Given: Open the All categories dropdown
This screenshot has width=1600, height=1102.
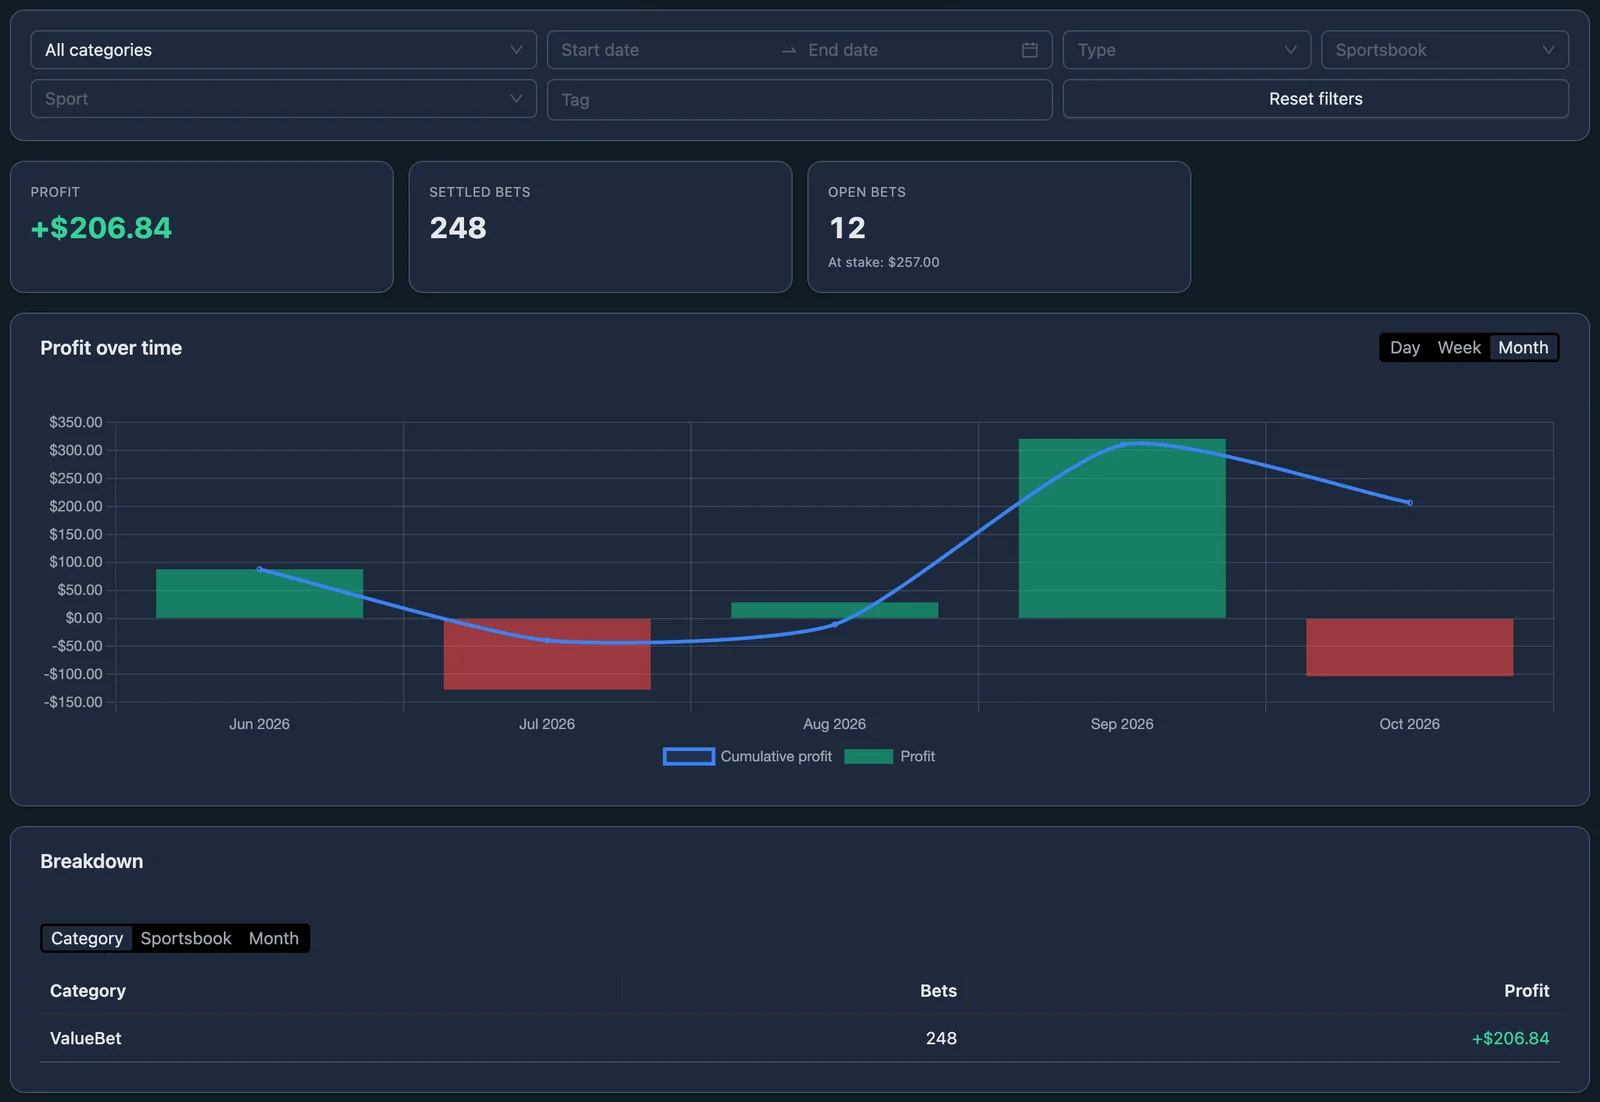Looking at the screenshot, I should (x=283, y=50).
